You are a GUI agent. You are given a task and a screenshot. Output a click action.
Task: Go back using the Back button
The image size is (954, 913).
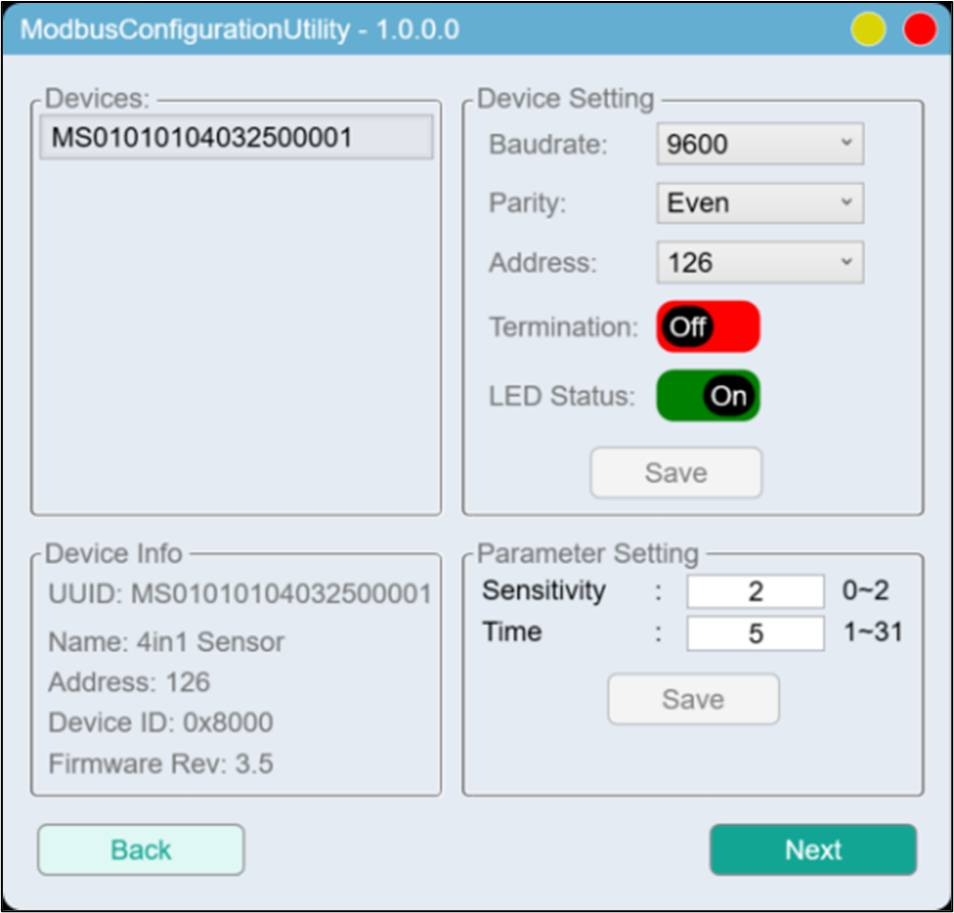coord(141,850)
